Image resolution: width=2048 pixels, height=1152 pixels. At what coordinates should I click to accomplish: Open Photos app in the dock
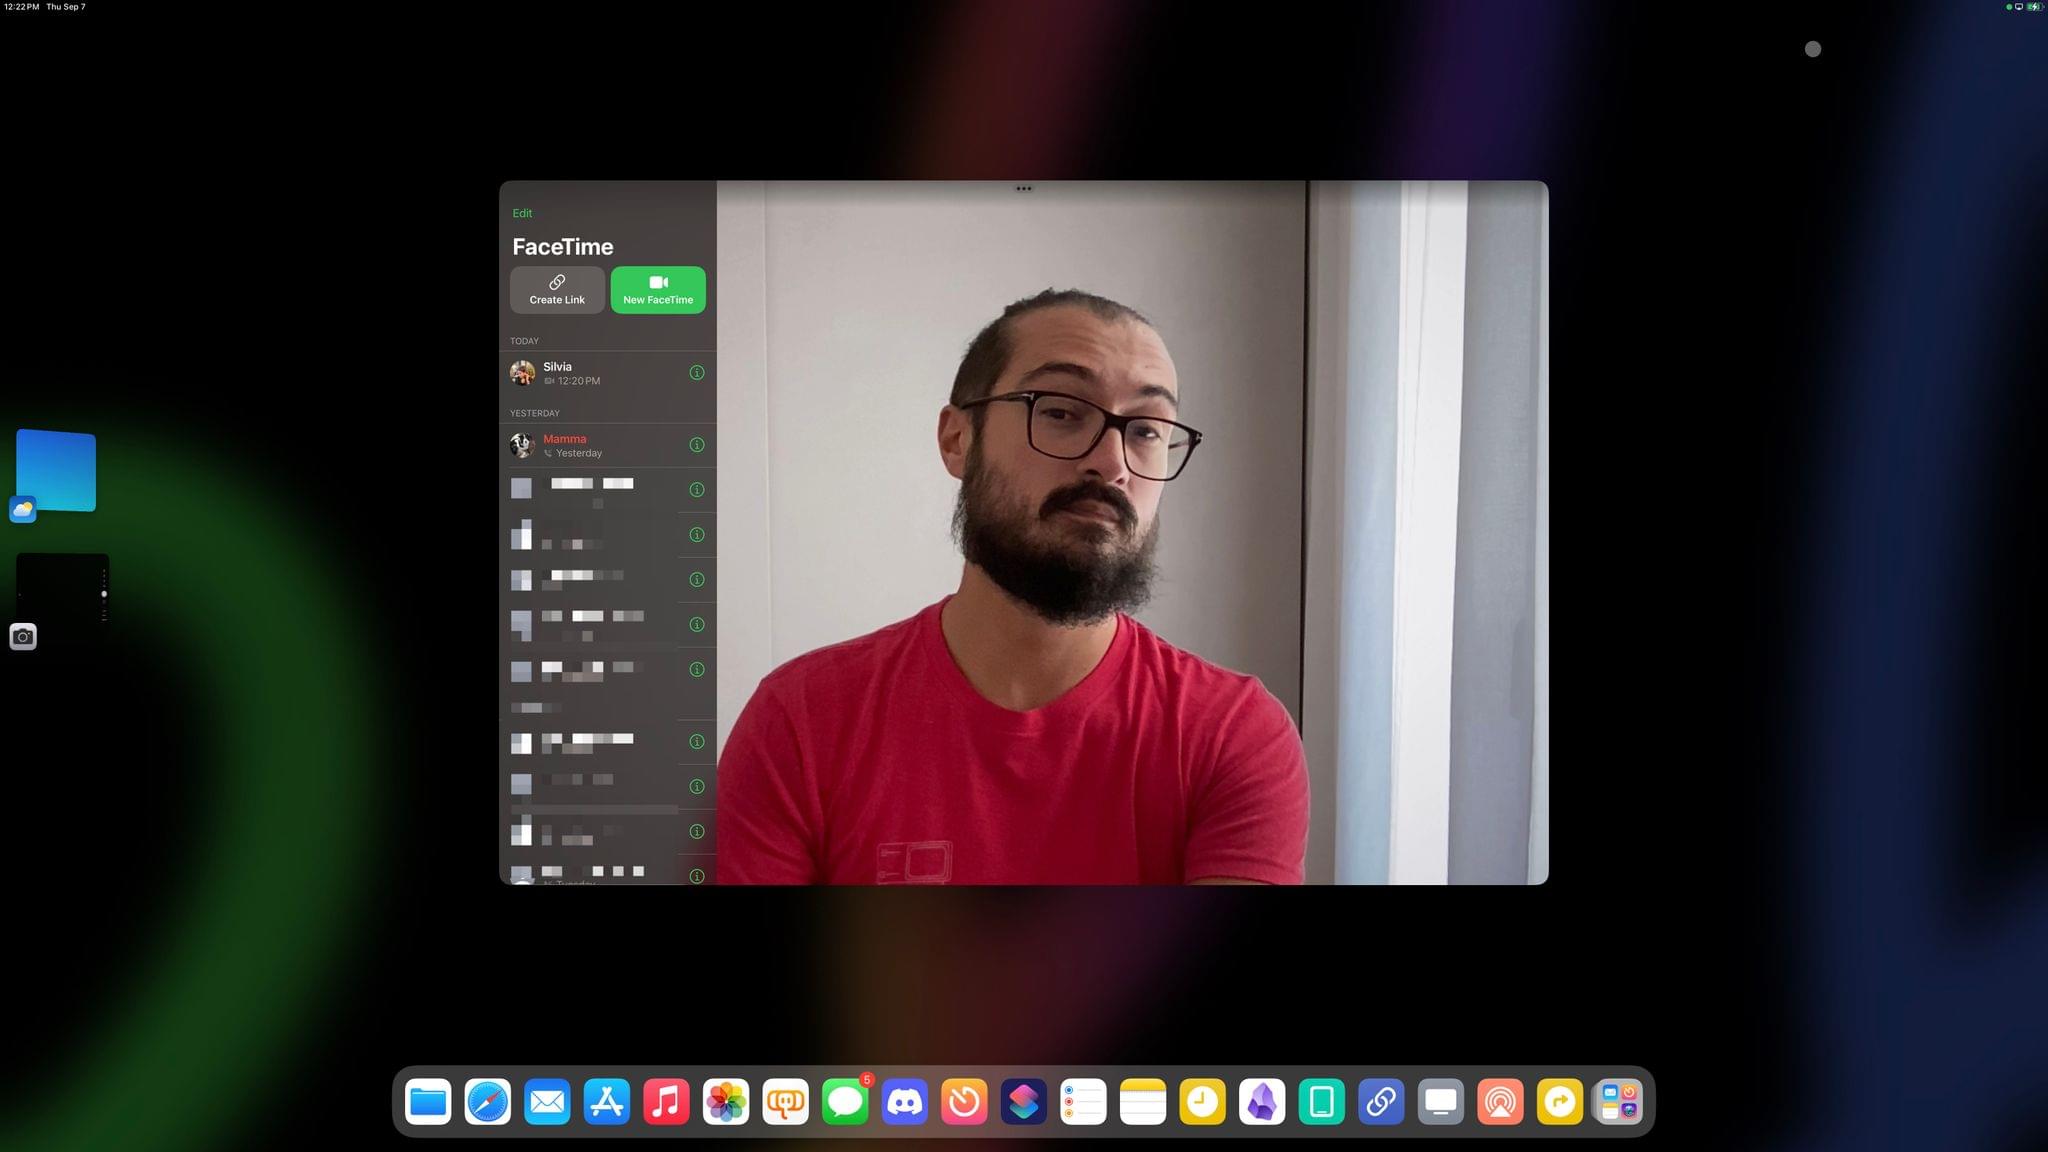pyautogui.click(x=726, y=1103)
